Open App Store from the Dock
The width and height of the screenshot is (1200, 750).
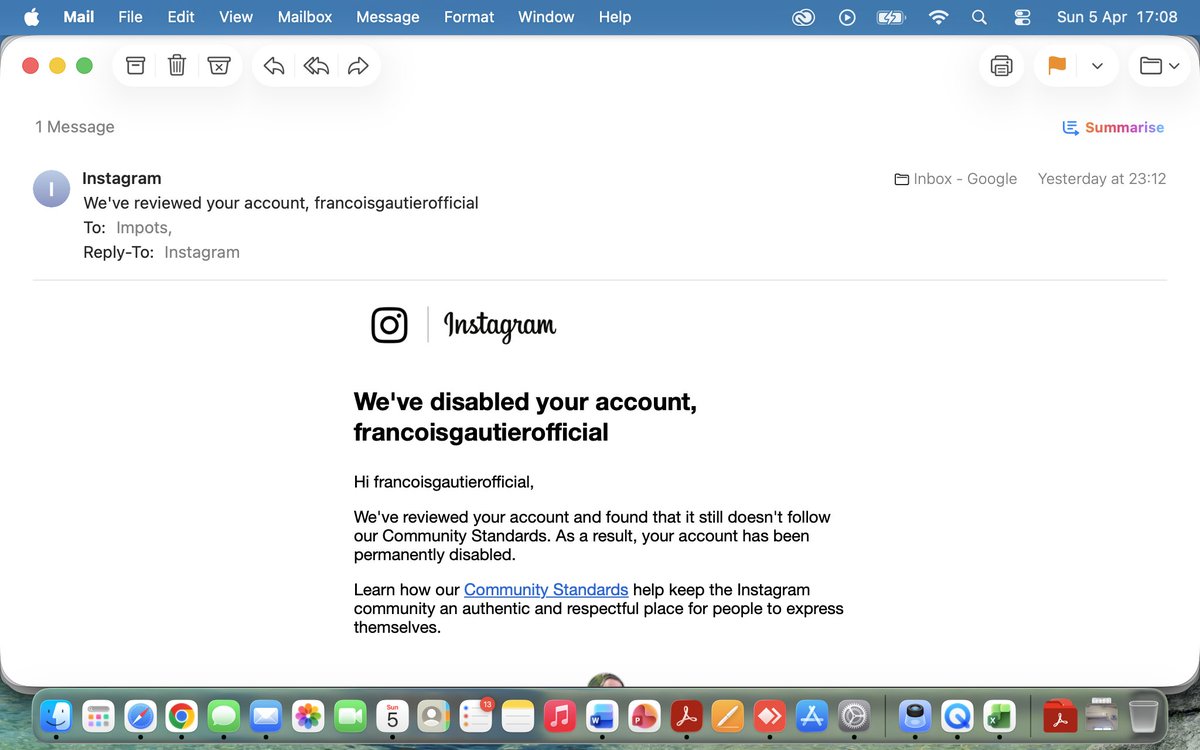812,716
